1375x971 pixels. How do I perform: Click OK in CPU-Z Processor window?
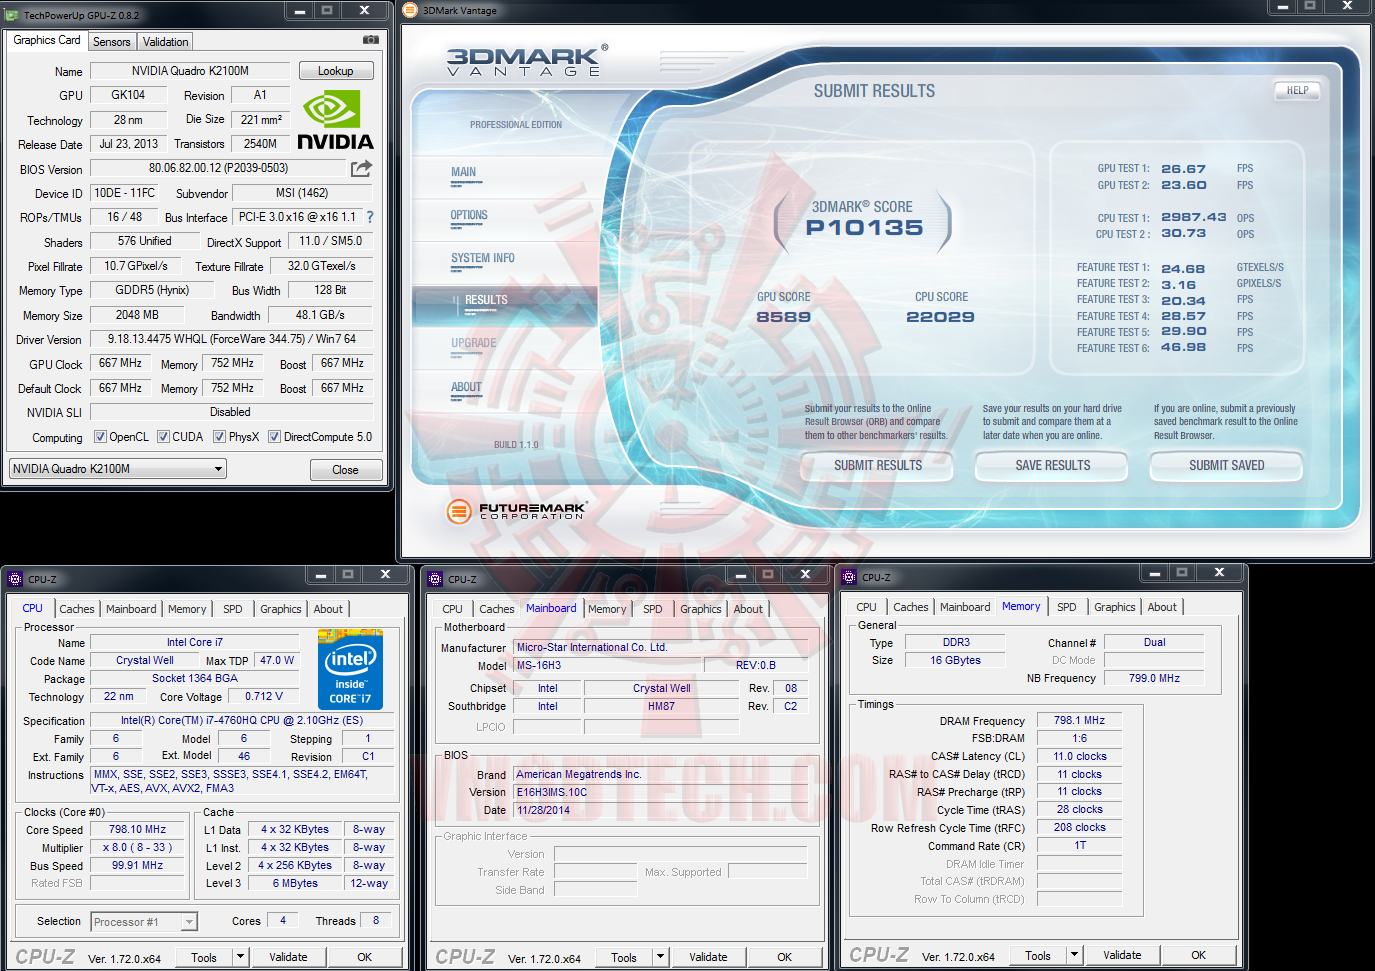365,957
